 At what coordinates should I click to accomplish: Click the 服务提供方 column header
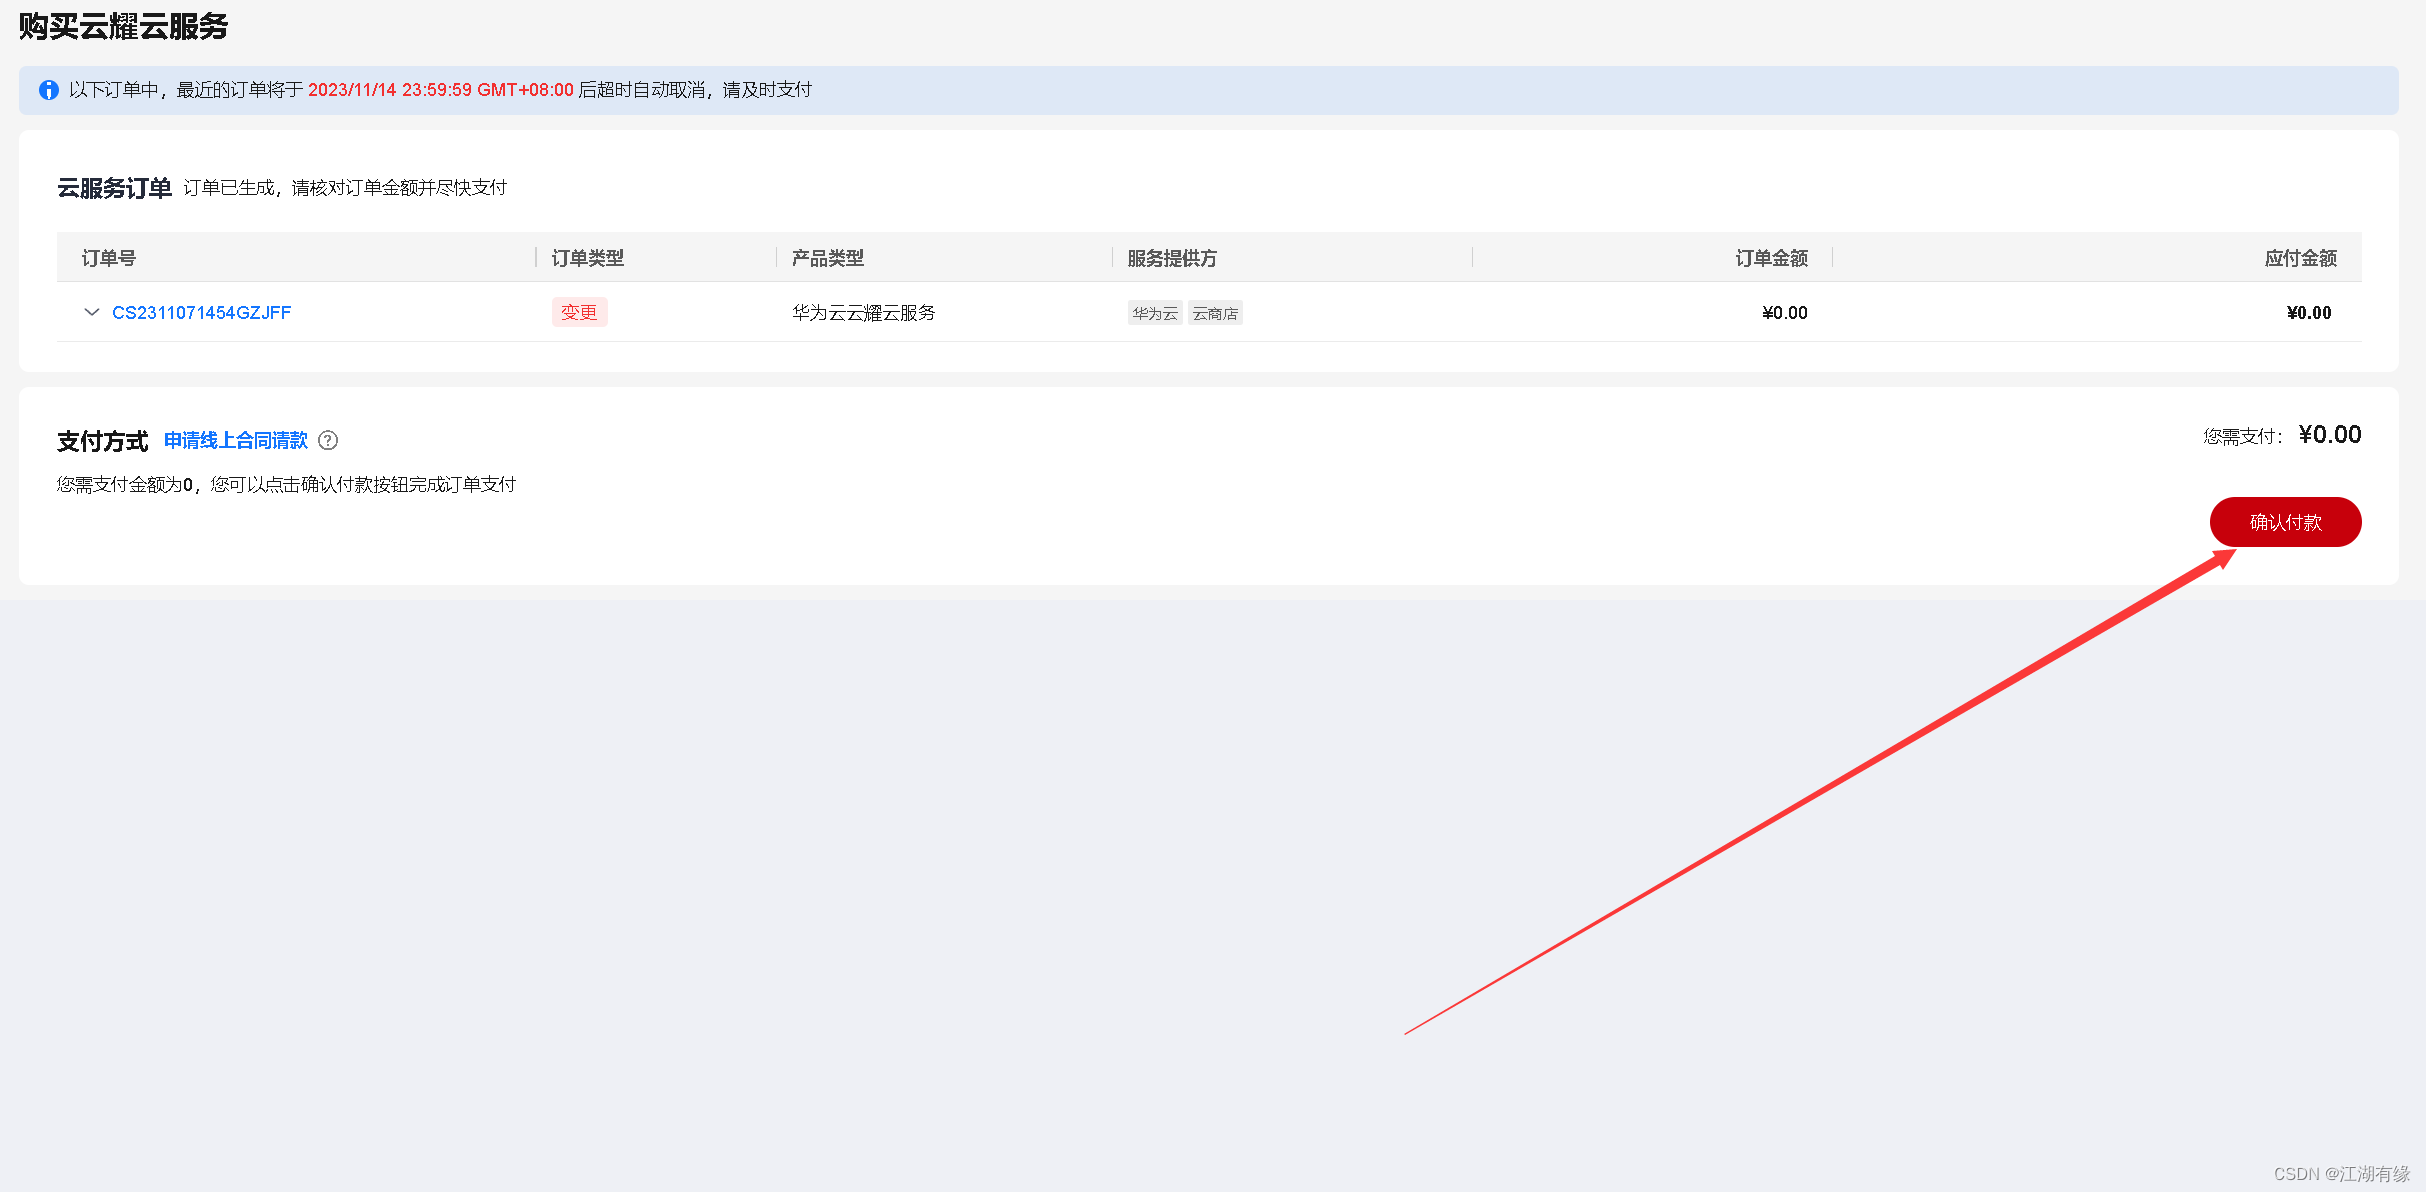pyautogui.click(x=1171, y=258)
